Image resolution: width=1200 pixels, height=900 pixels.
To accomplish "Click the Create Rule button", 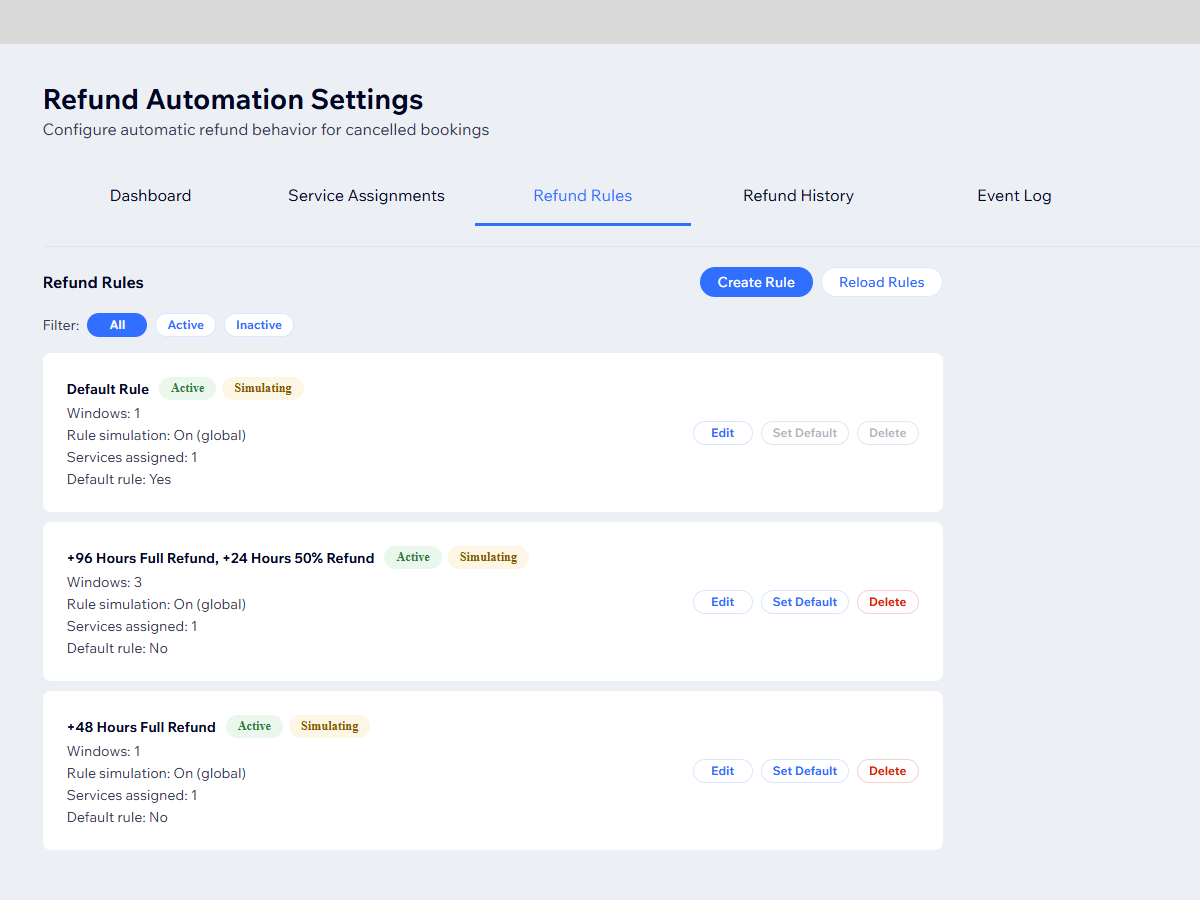I will click(756, 282).
